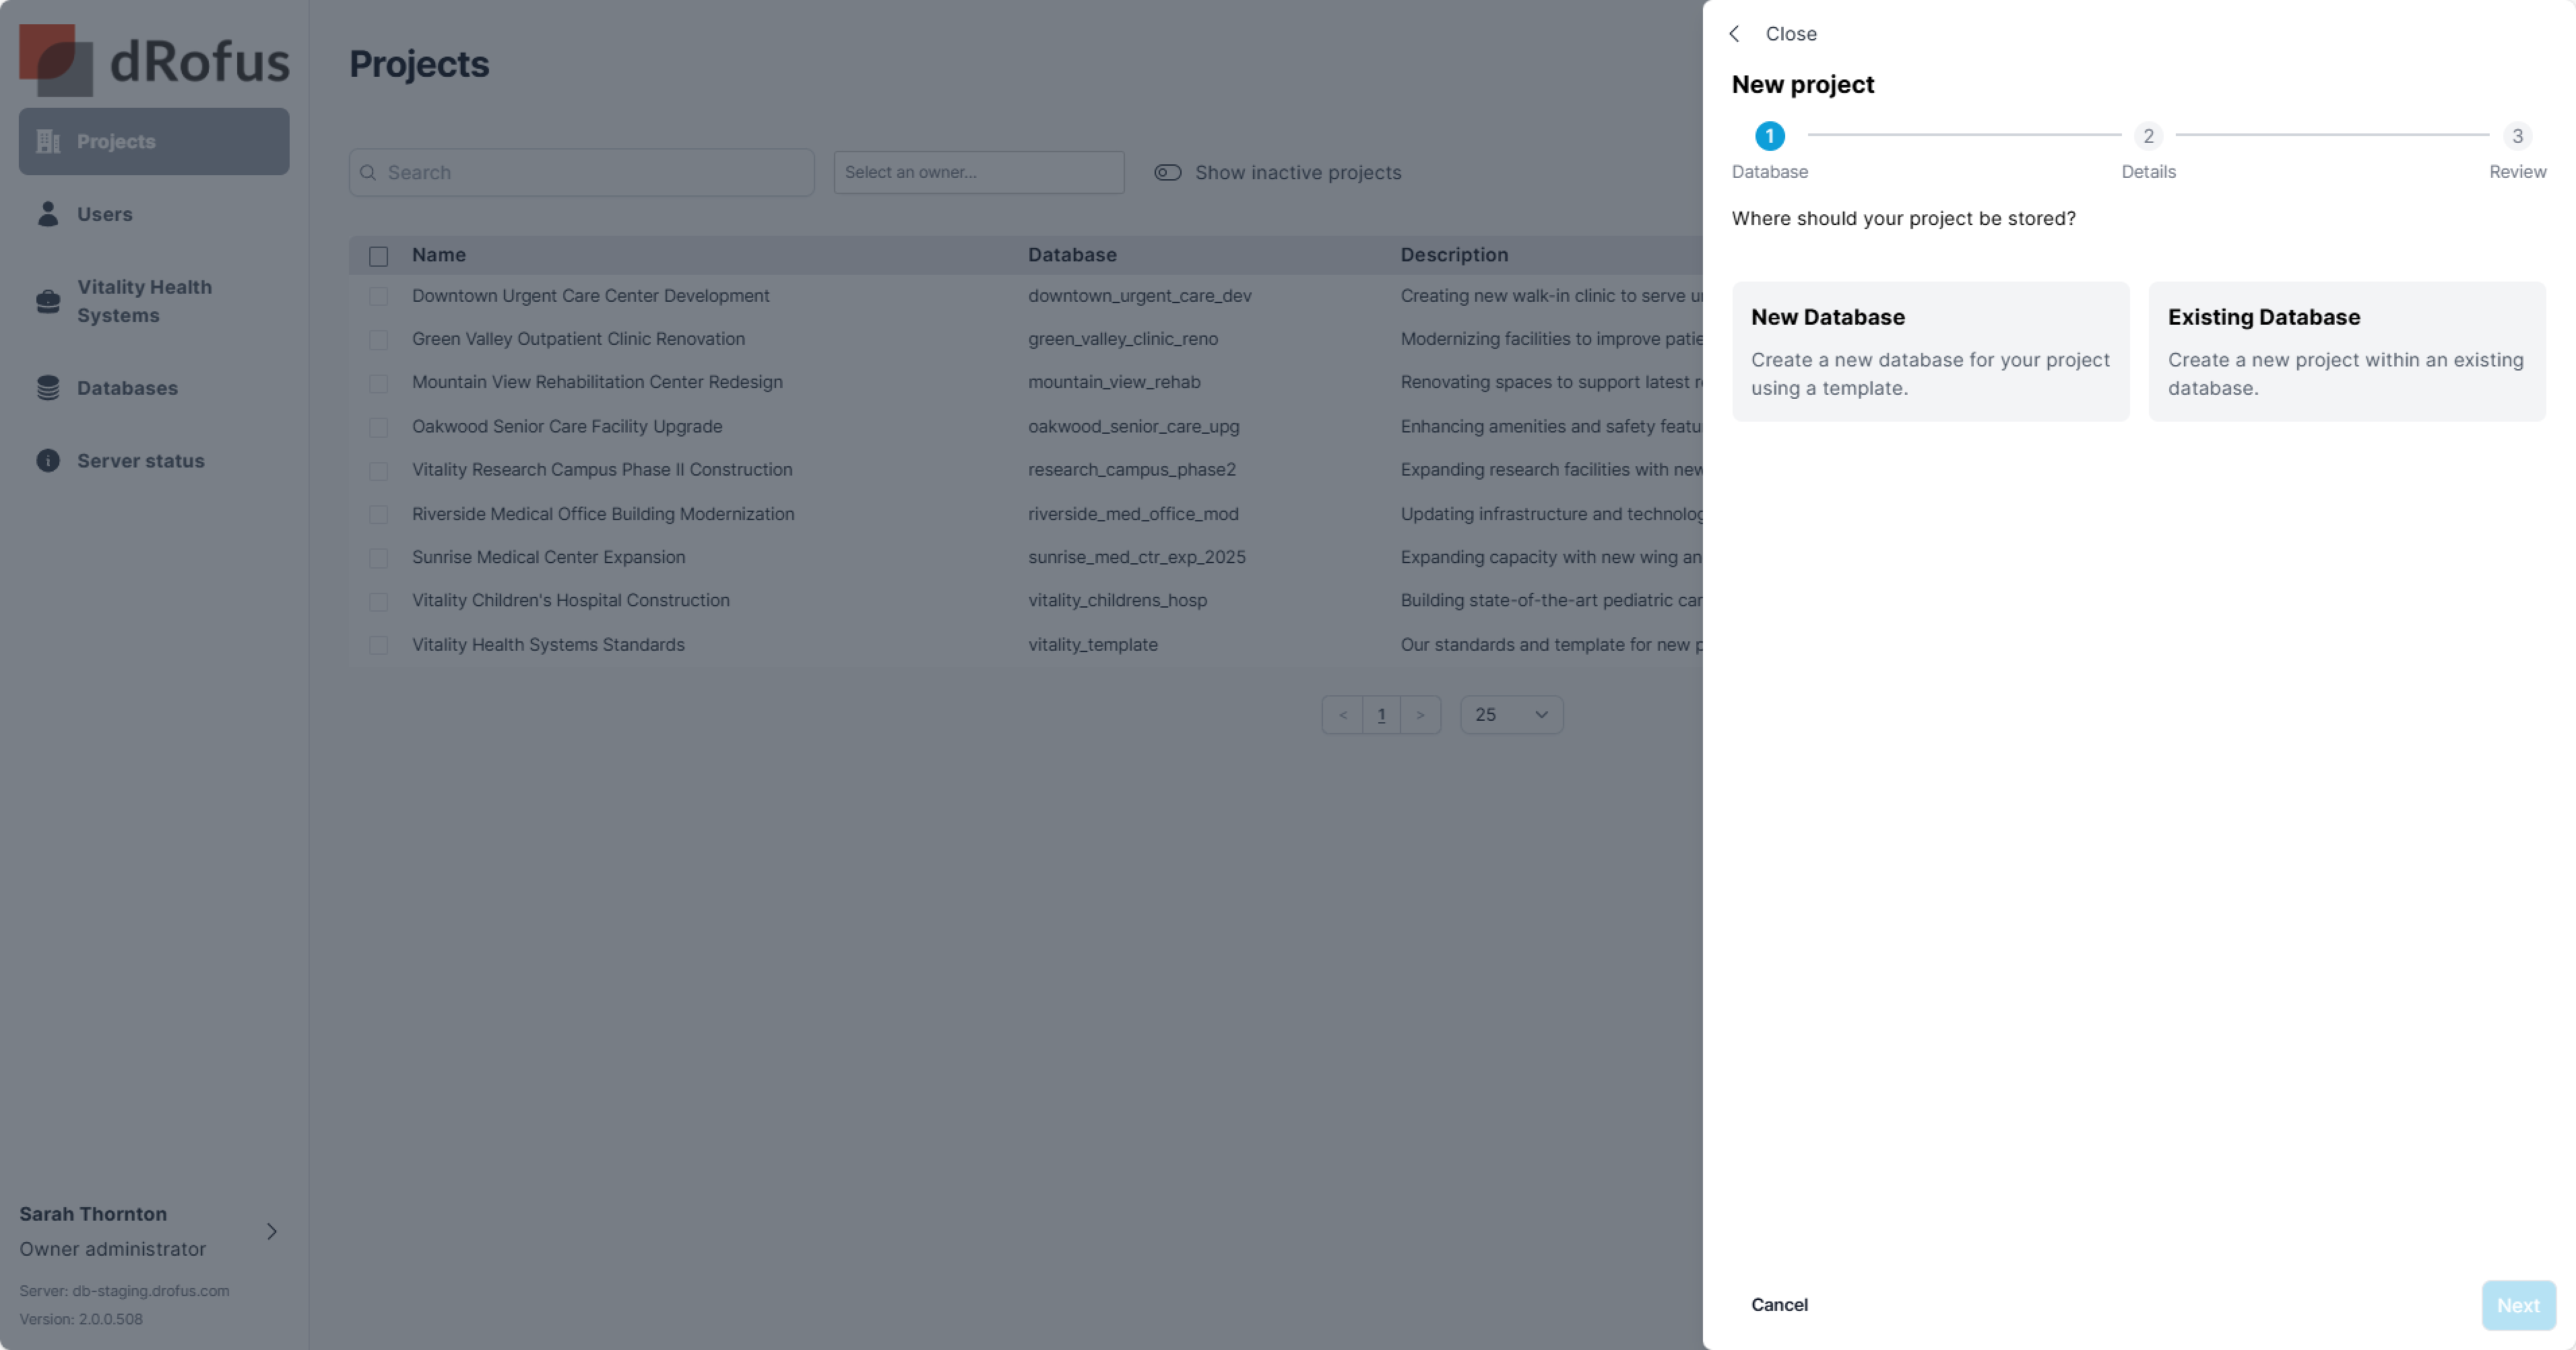Click the search magnifier icon
The image size is (2576, 1350).
tap(368, 172)
